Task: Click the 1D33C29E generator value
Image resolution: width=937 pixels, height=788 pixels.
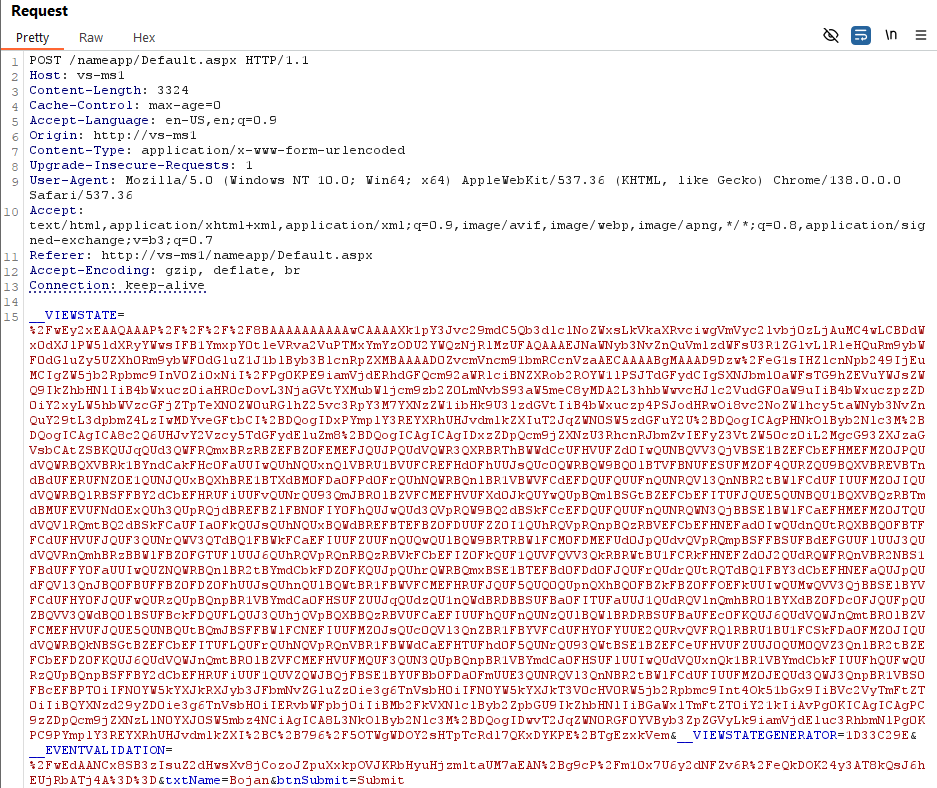Action: point(878,735)
